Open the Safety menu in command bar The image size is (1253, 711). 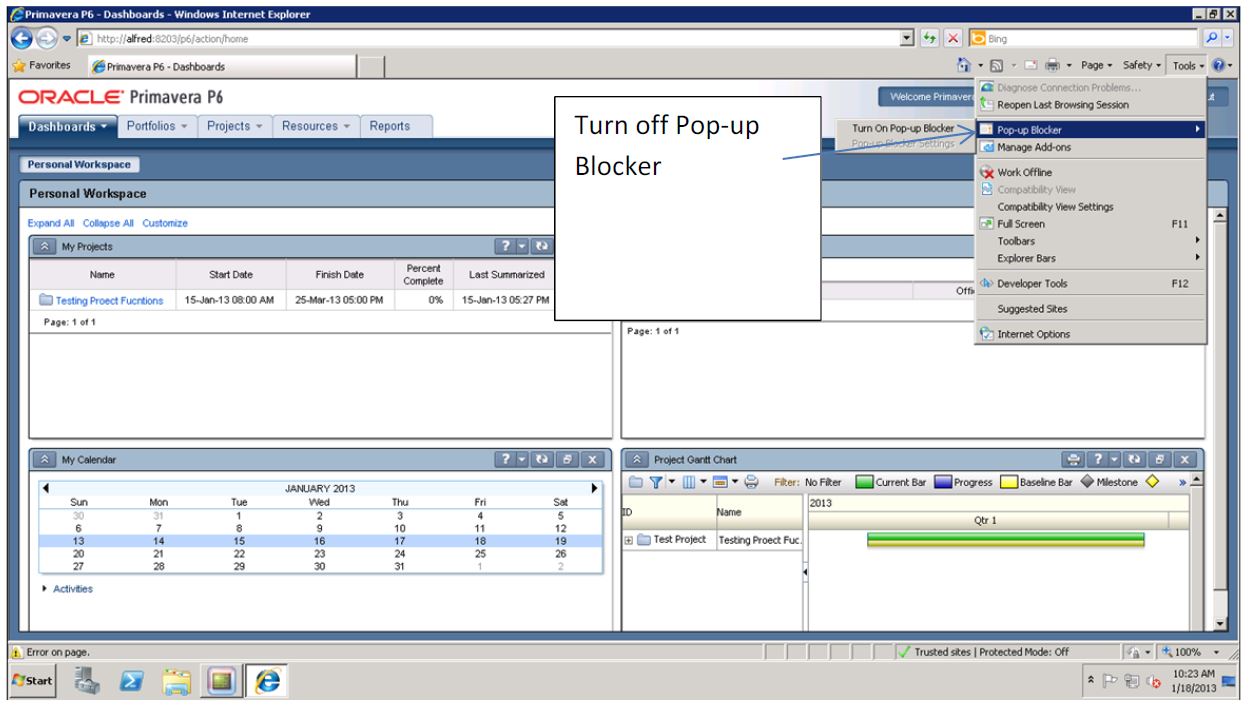click(x=1143, y=66)
